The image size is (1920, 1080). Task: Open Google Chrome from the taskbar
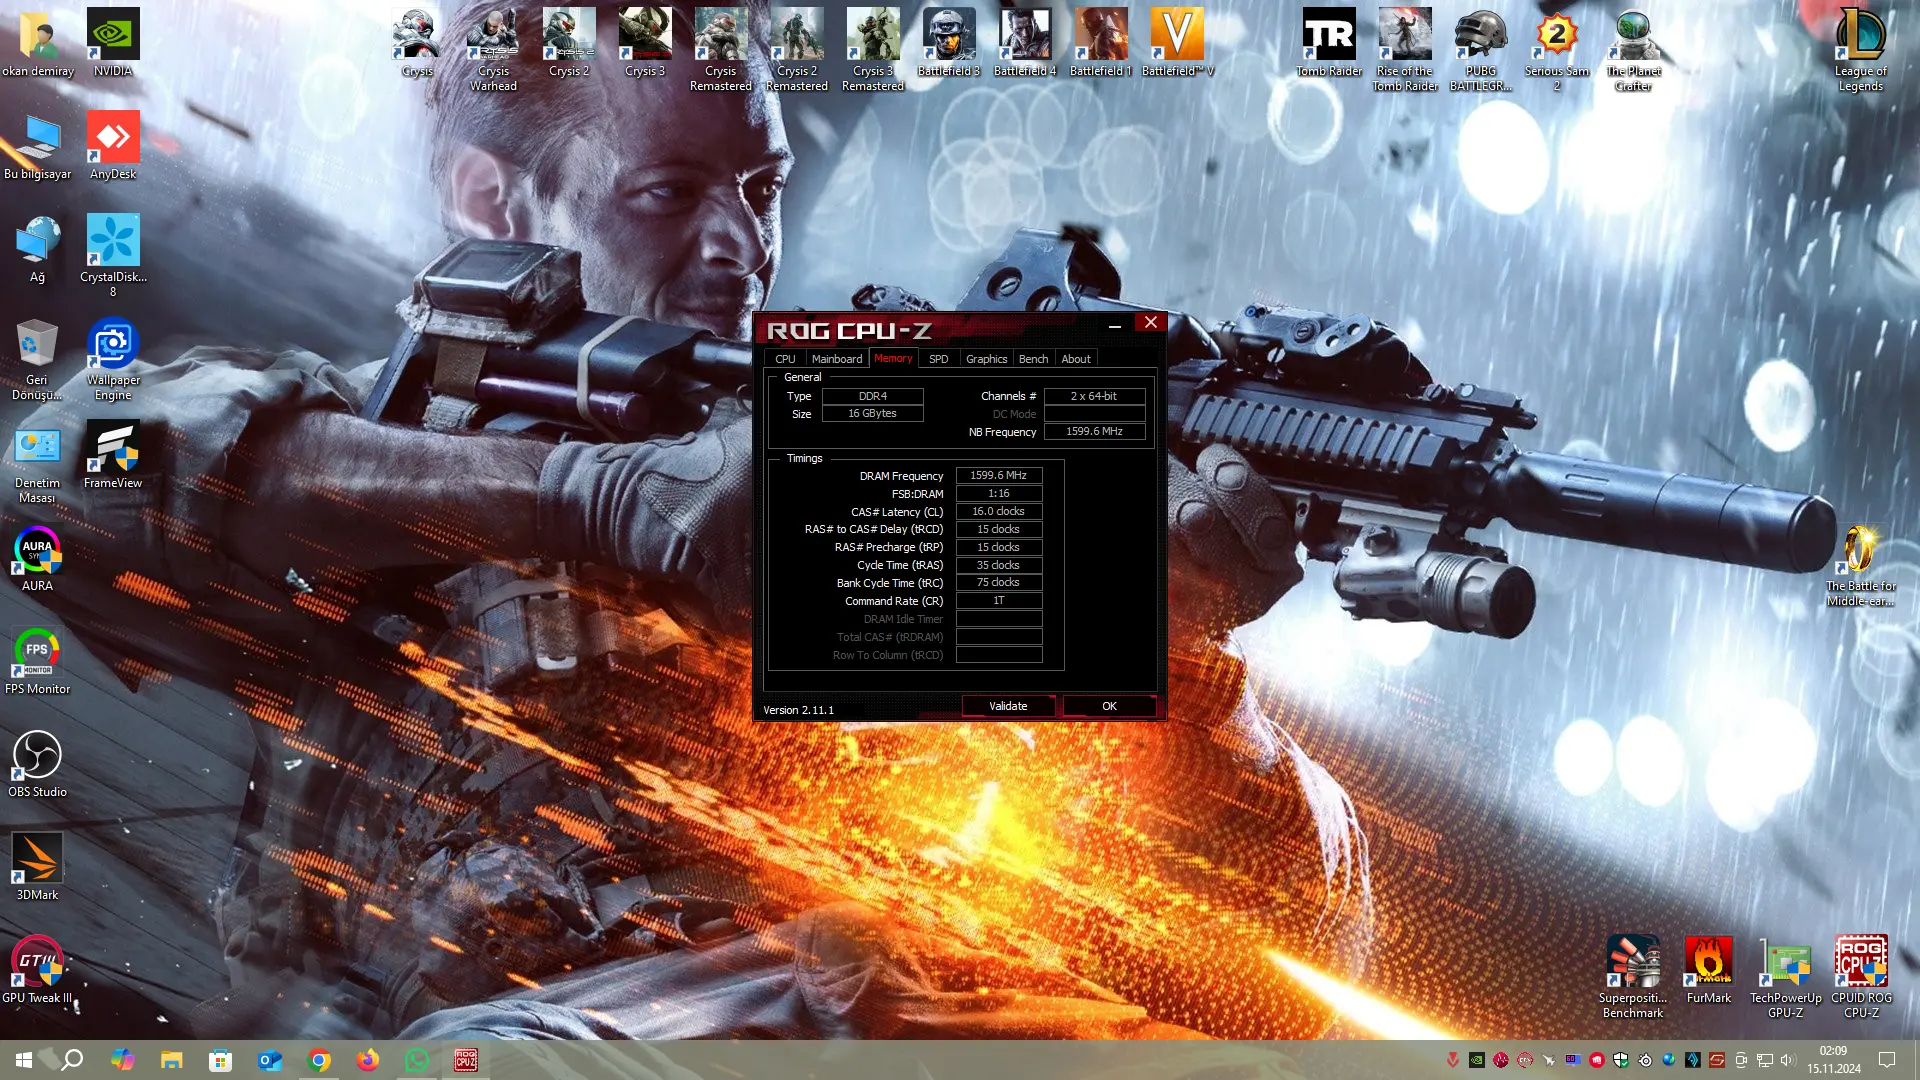[x=319, y=1060]
